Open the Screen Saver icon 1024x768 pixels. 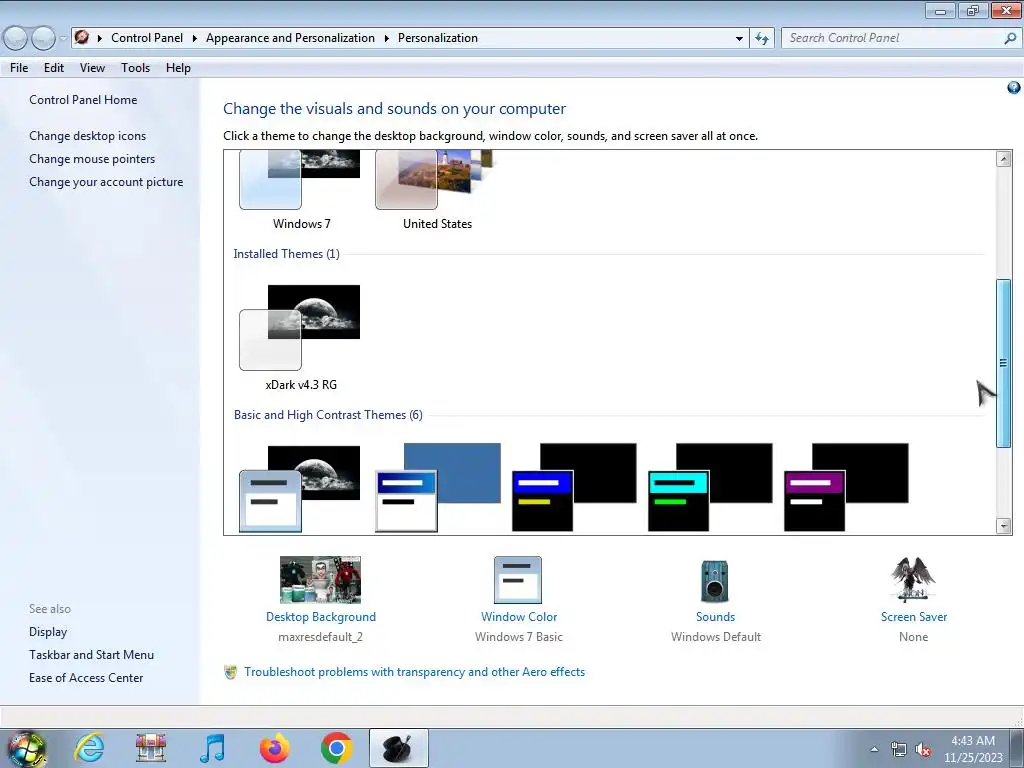(913, 580)
